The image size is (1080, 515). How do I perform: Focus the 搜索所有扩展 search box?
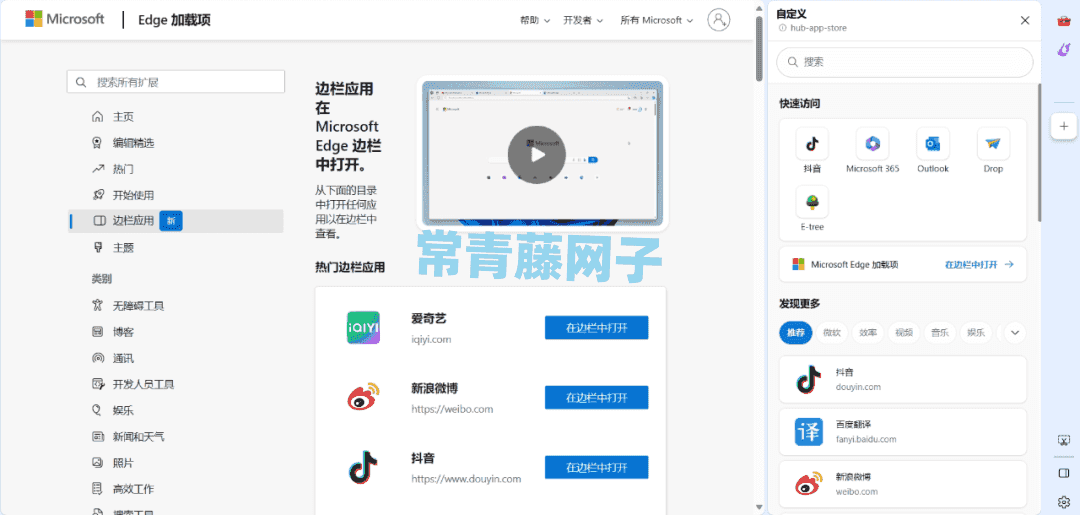[176, 82]
